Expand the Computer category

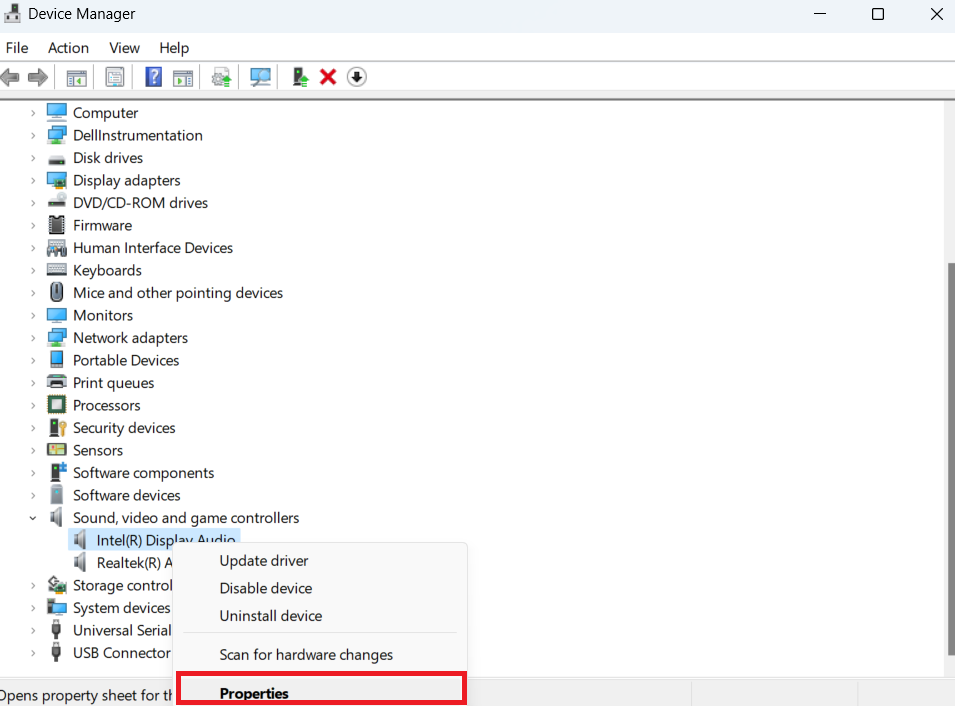(x=33, y=113)
